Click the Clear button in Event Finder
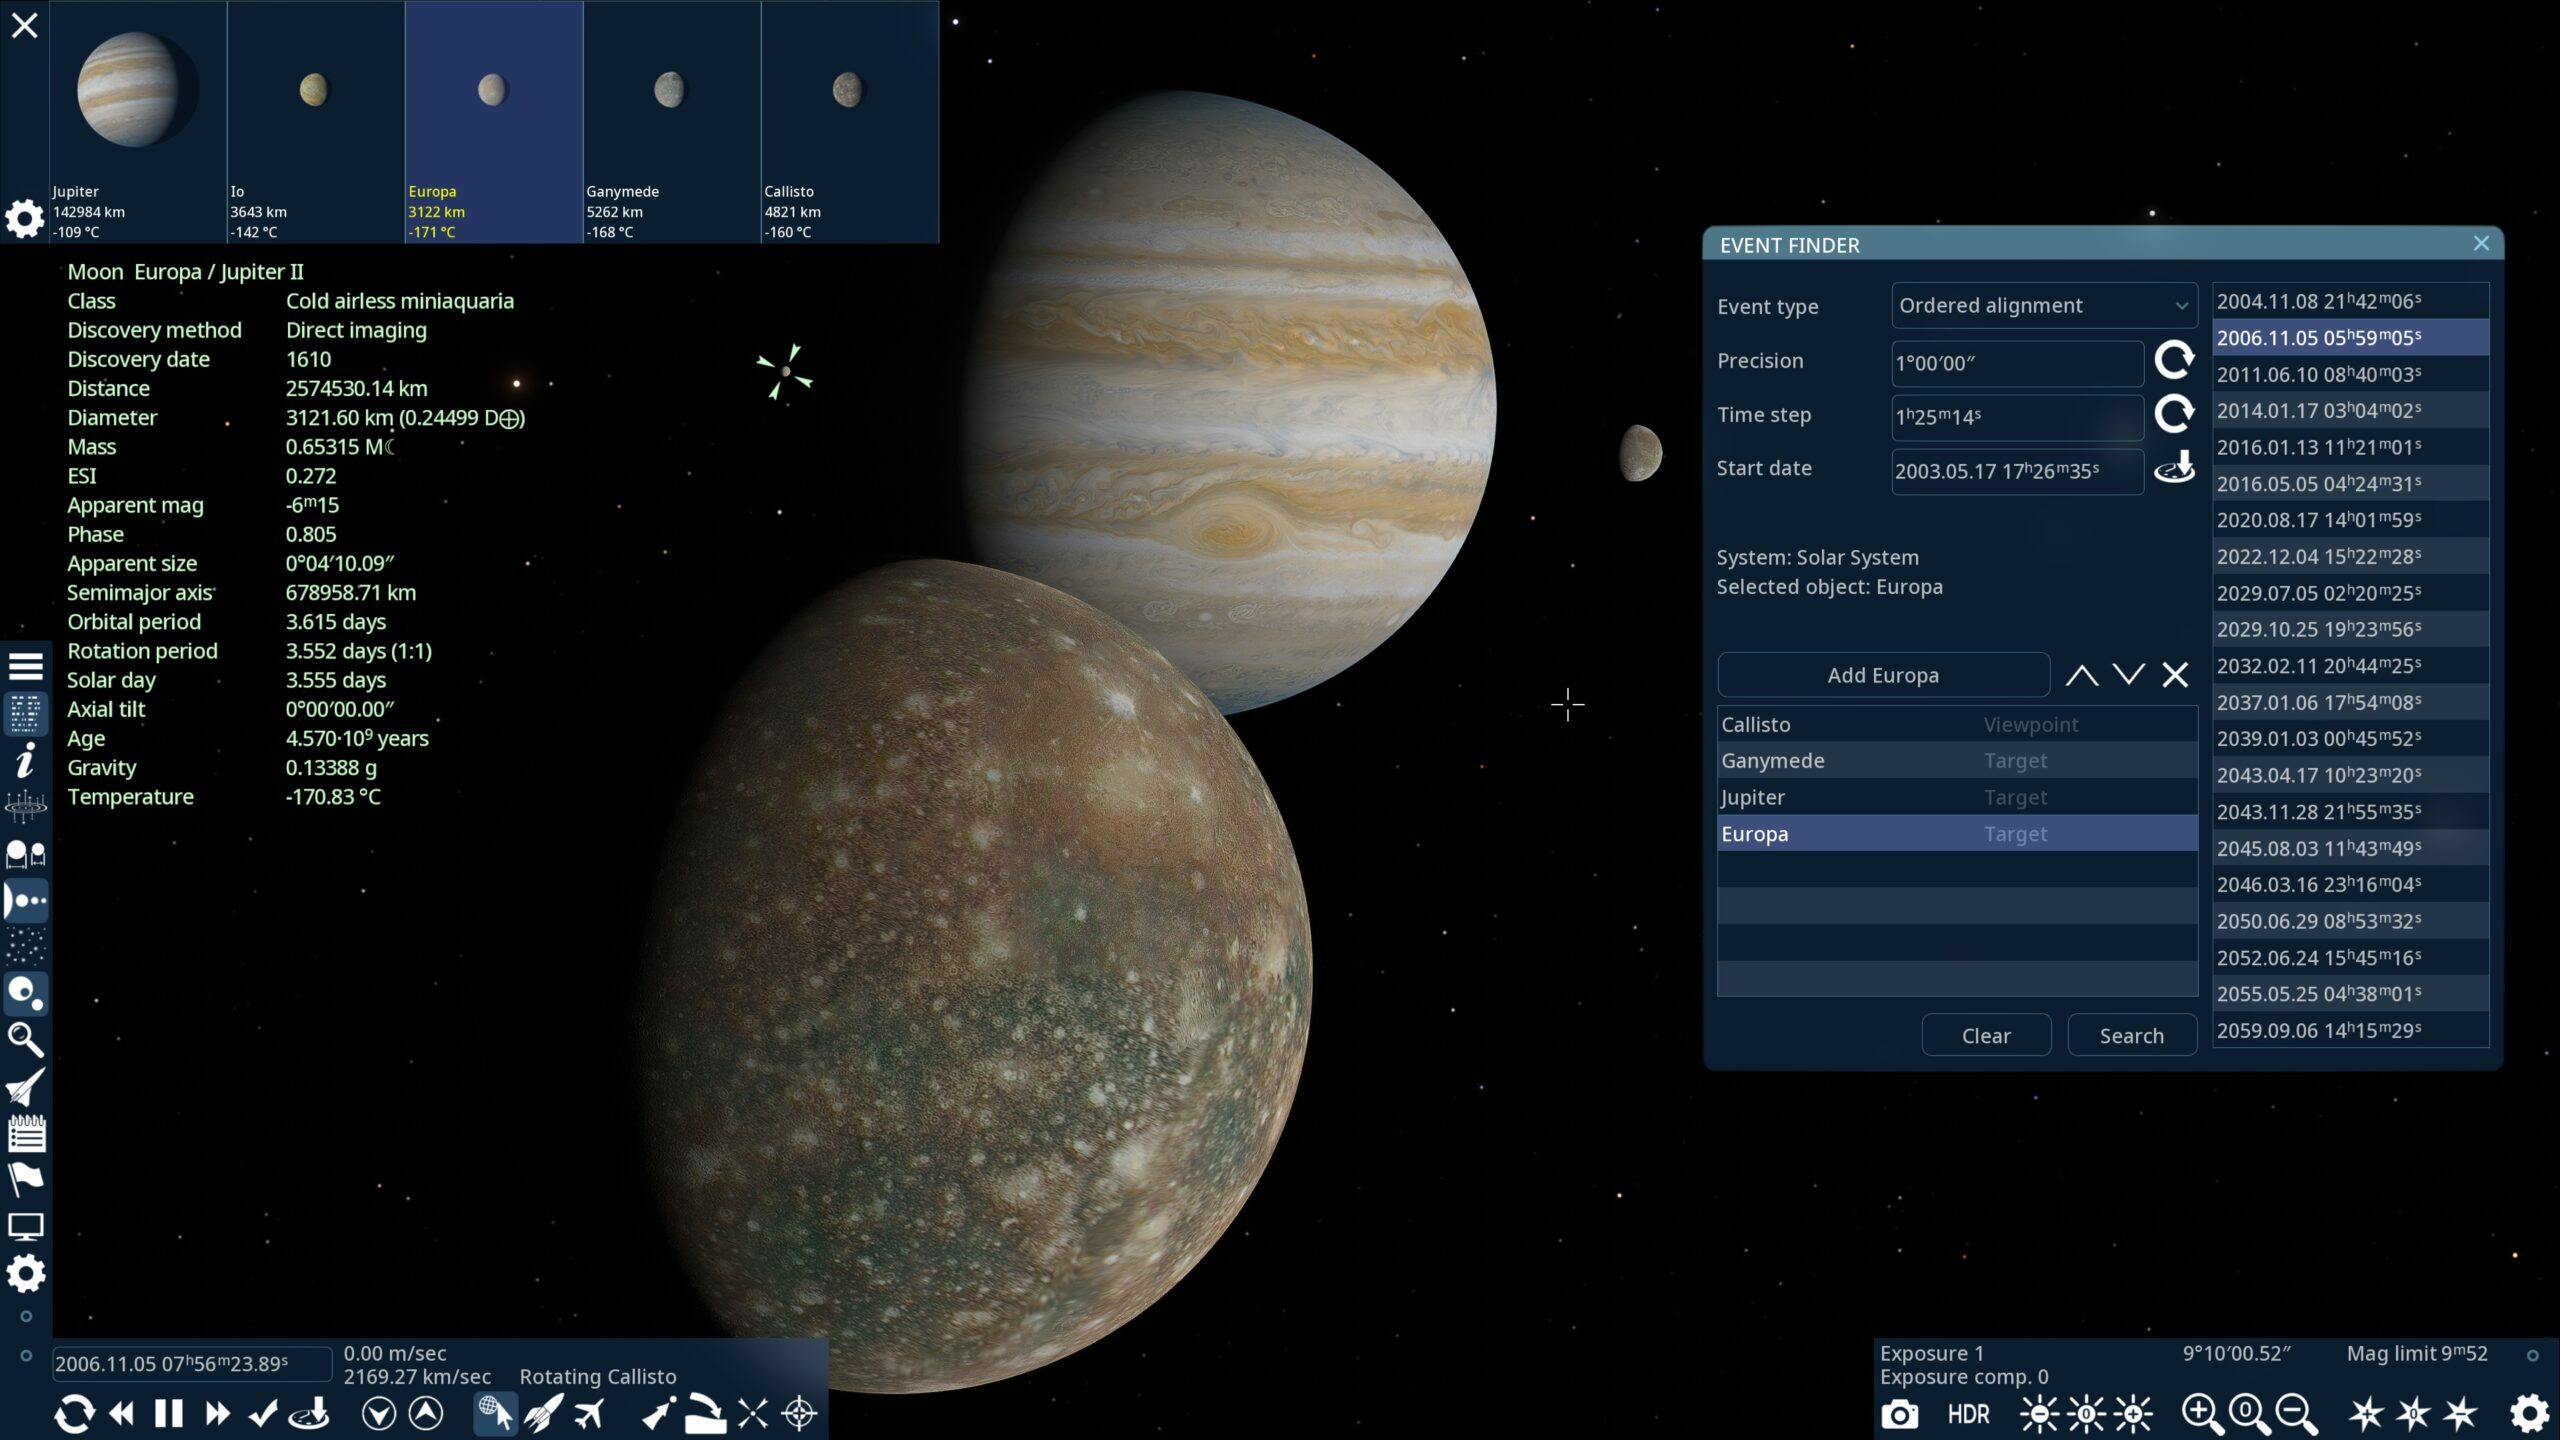This screenshot has width=2560, height=1440. point(1986,1035)
